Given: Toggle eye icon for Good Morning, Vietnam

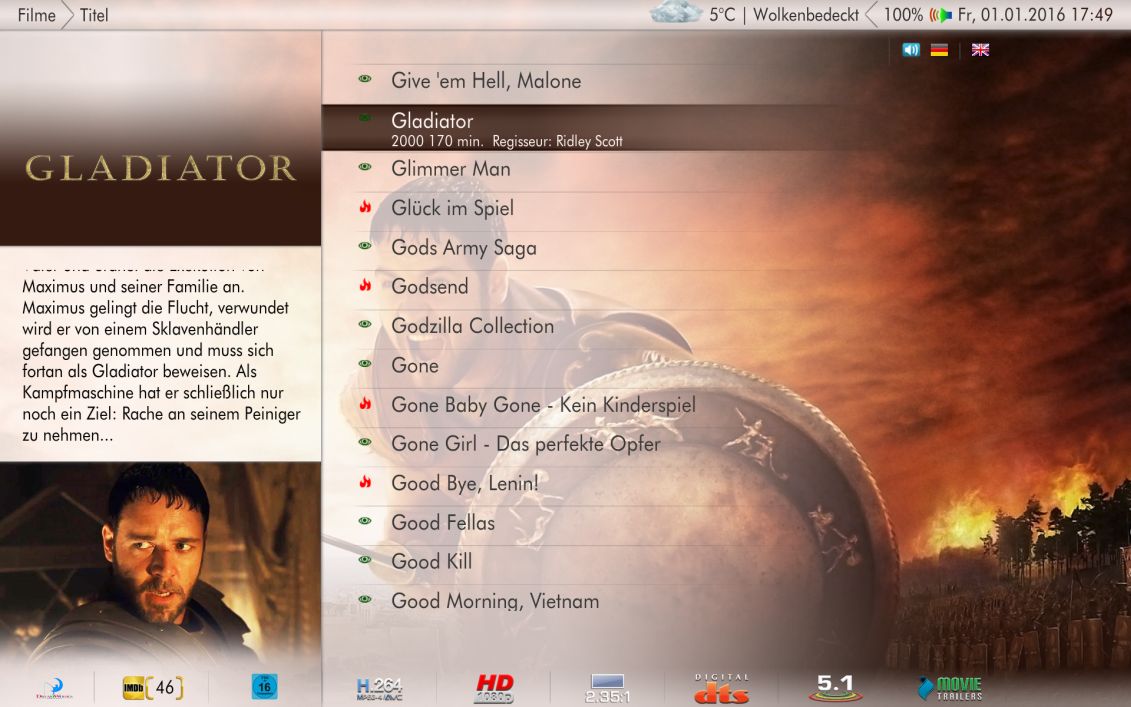Looking at the screenshot, I should coord(365,599).
